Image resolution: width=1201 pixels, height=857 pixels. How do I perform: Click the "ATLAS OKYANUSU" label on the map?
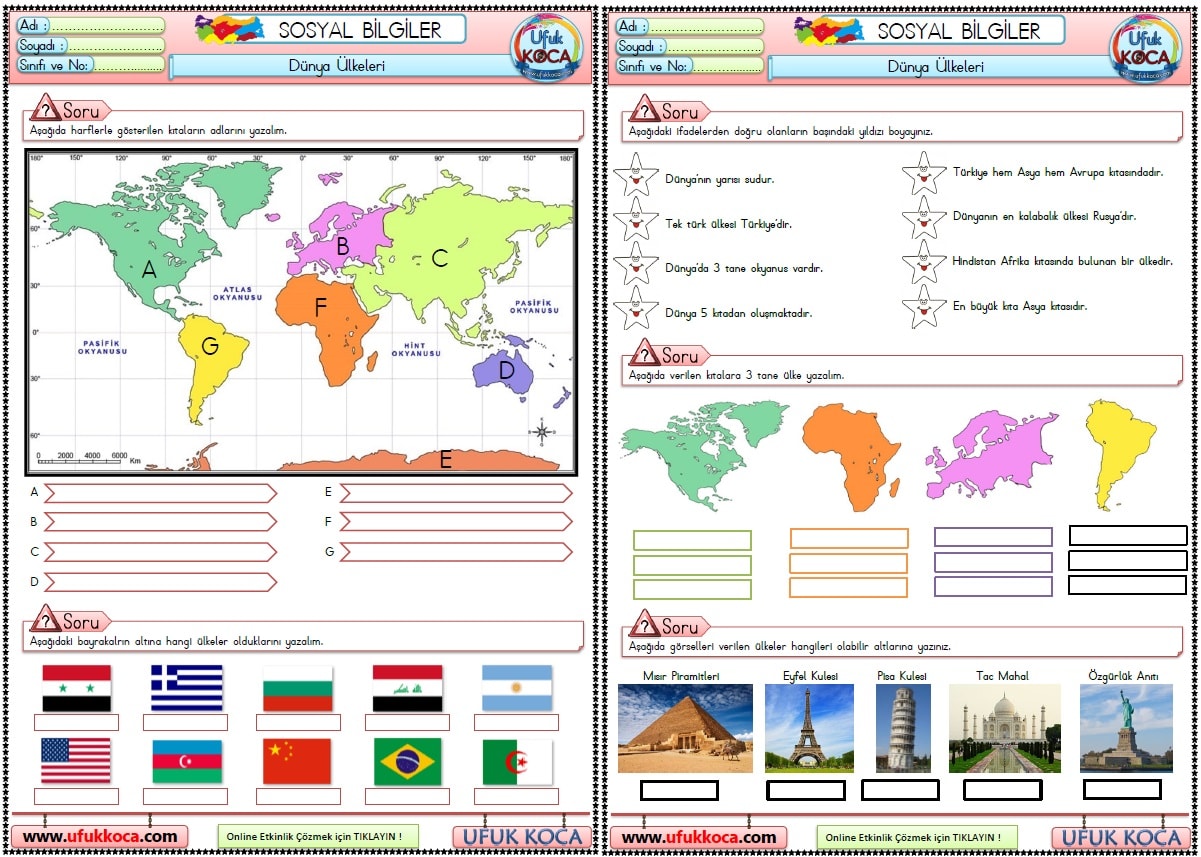[x=236, y=293]
